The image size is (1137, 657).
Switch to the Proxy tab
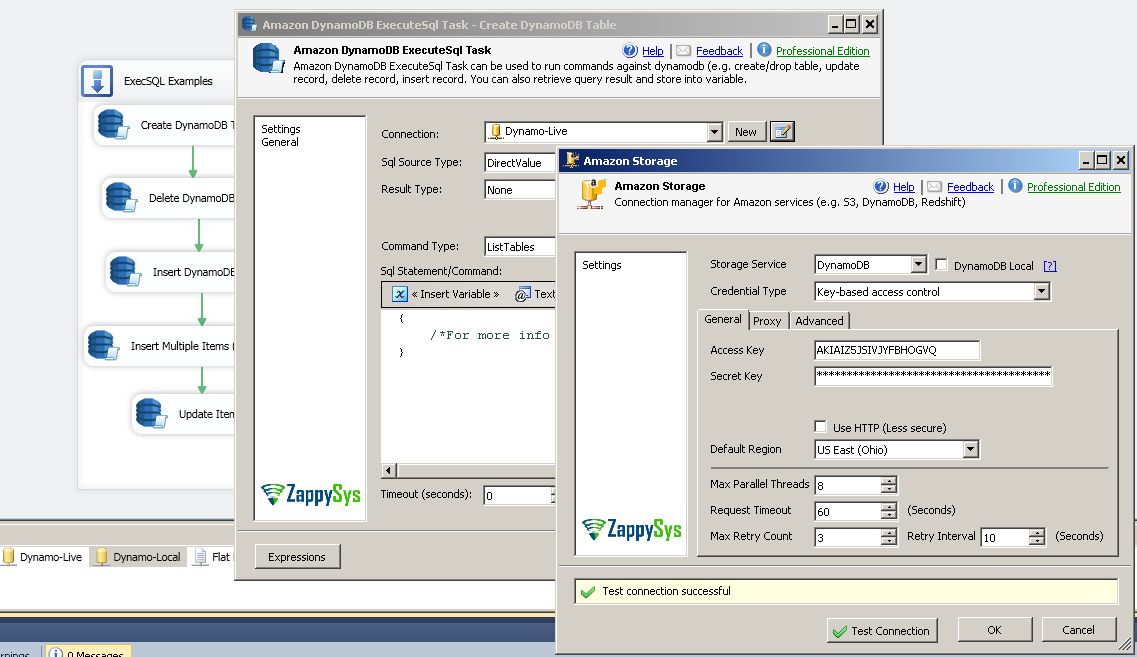tap(767, 321)
